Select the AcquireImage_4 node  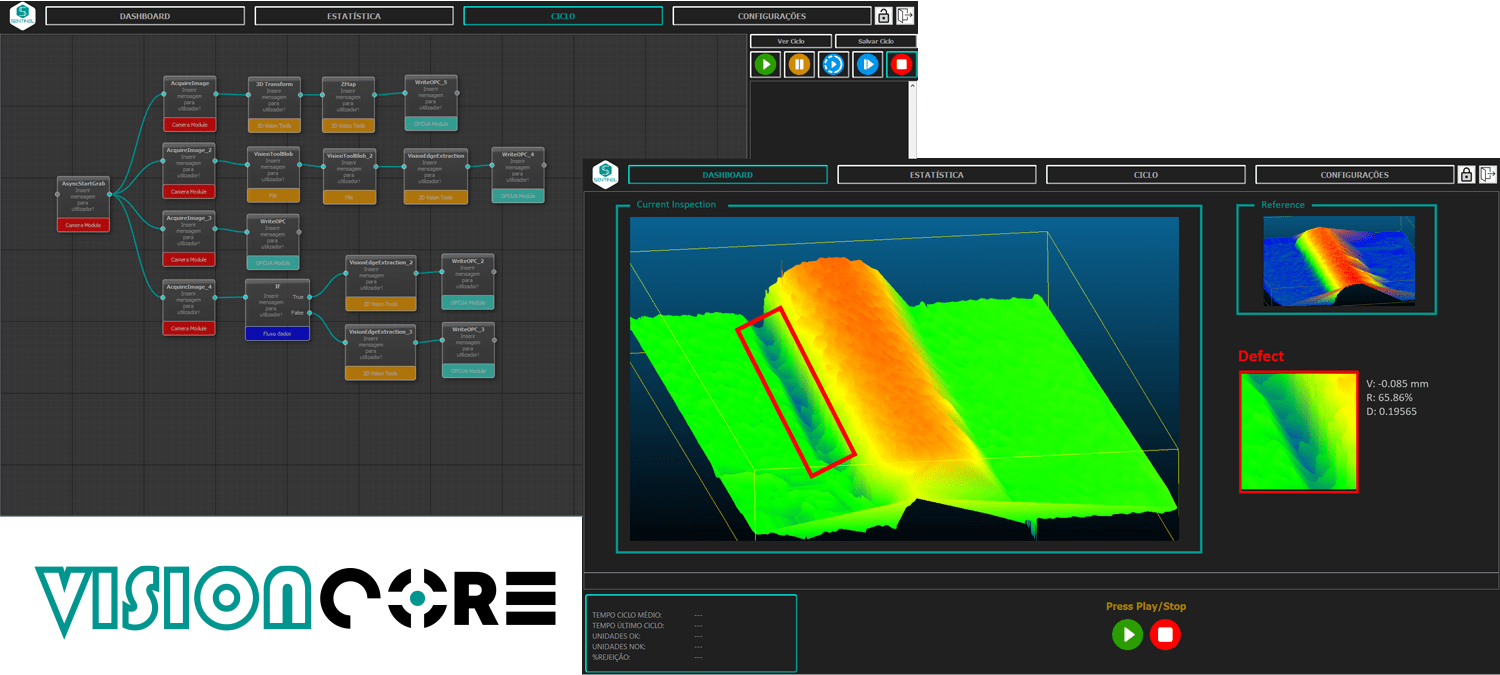point(190,308)
